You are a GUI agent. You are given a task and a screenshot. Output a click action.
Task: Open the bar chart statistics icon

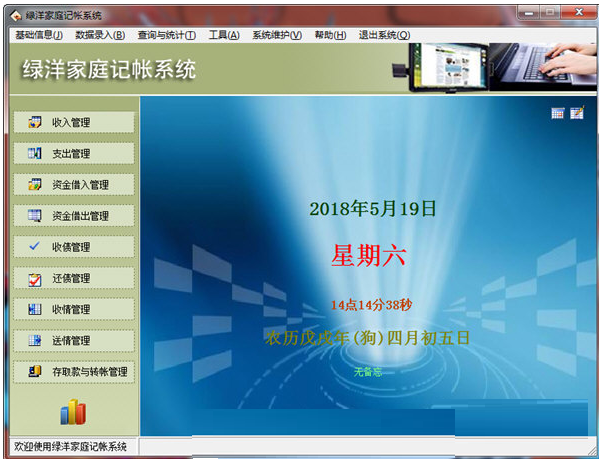tap(73, 412)
